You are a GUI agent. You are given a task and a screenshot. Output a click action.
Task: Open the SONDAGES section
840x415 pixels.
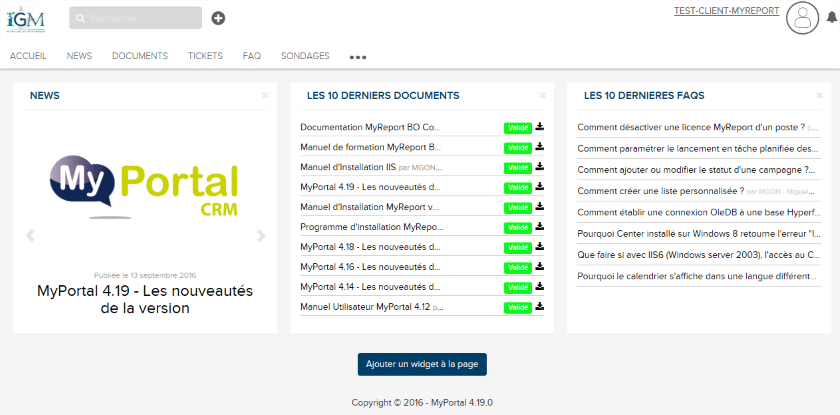(305, 56)
